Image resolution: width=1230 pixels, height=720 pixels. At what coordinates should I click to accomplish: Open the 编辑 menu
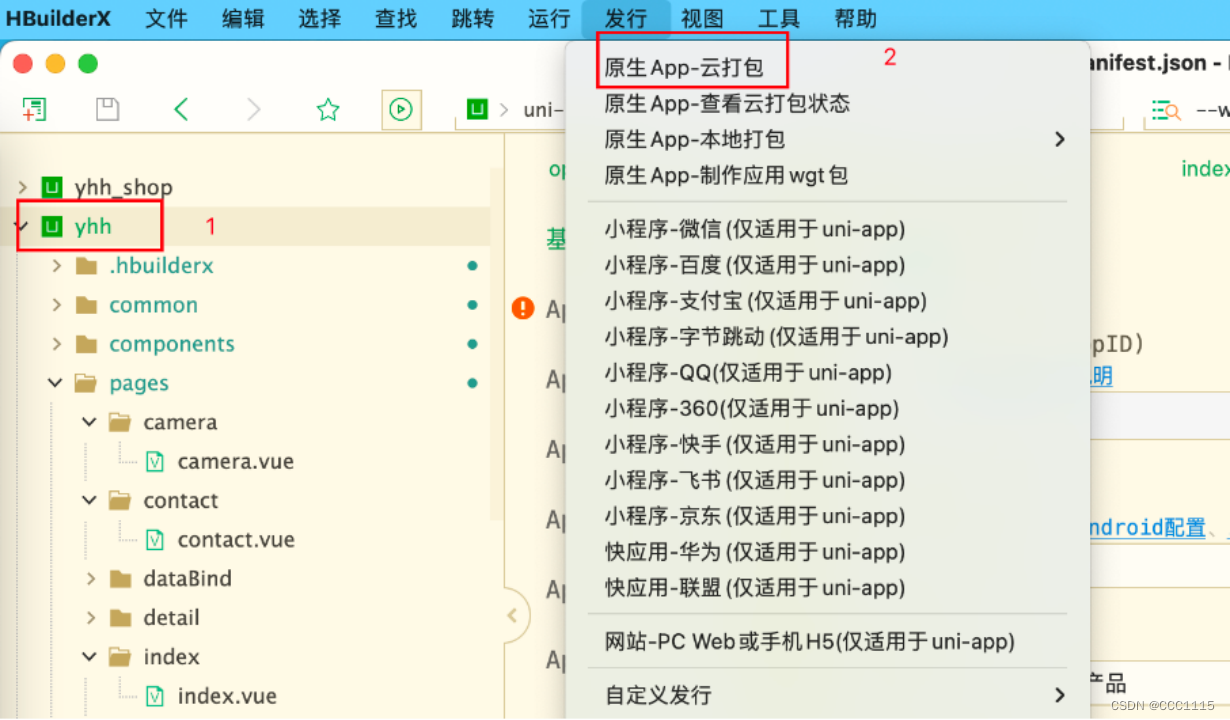click(x=243, y=18)
